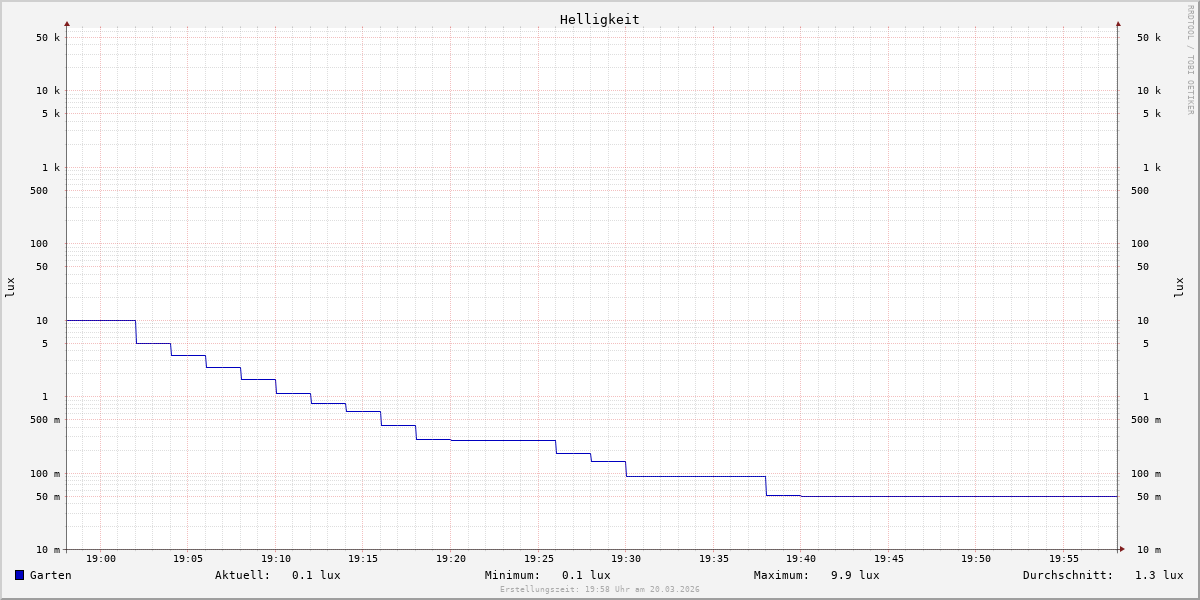1200x600 pixels.
Task: Click the 19:25 time axis label
Action: click(539, 559)
